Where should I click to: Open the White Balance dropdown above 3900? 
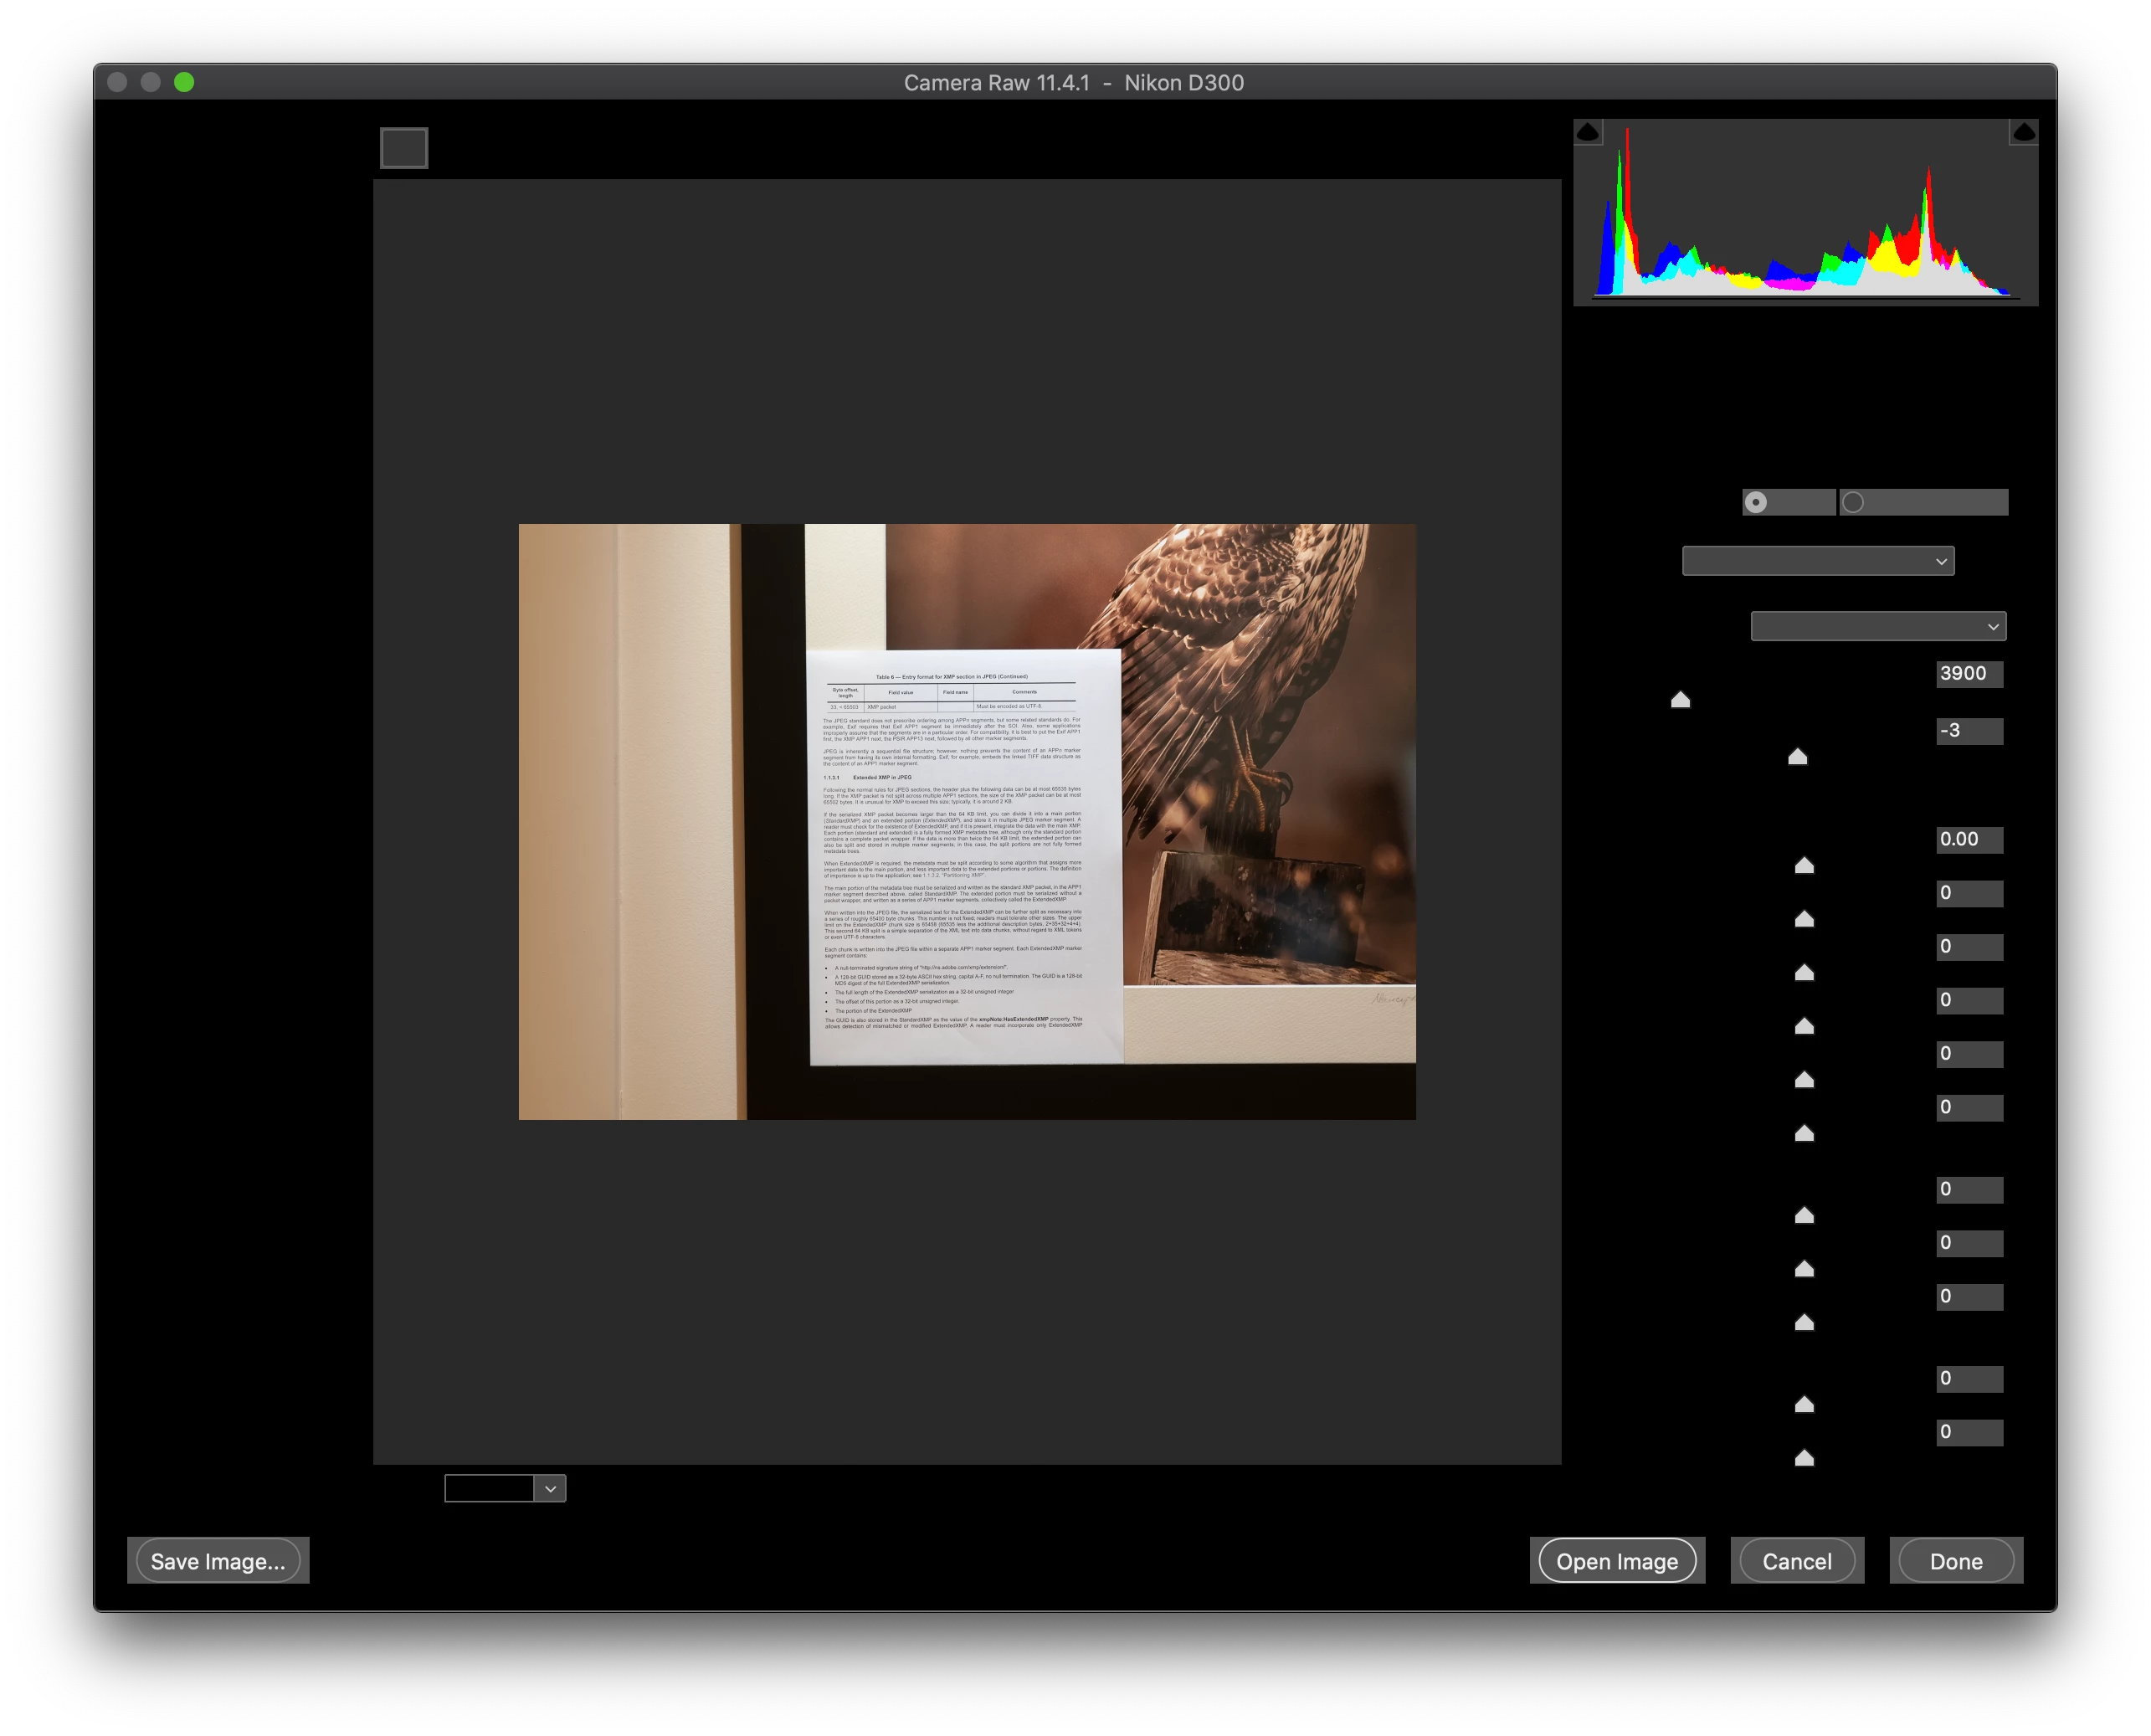[1877, 626]
